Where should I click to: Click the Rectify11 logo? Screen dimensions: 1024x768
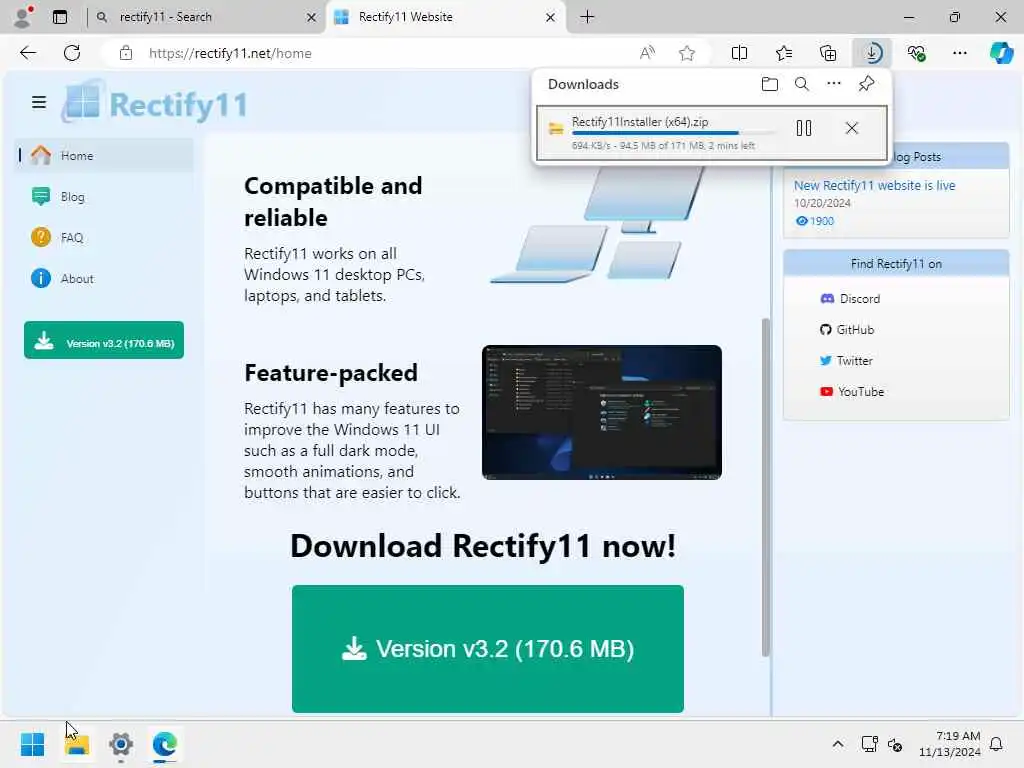click(155, 103)
